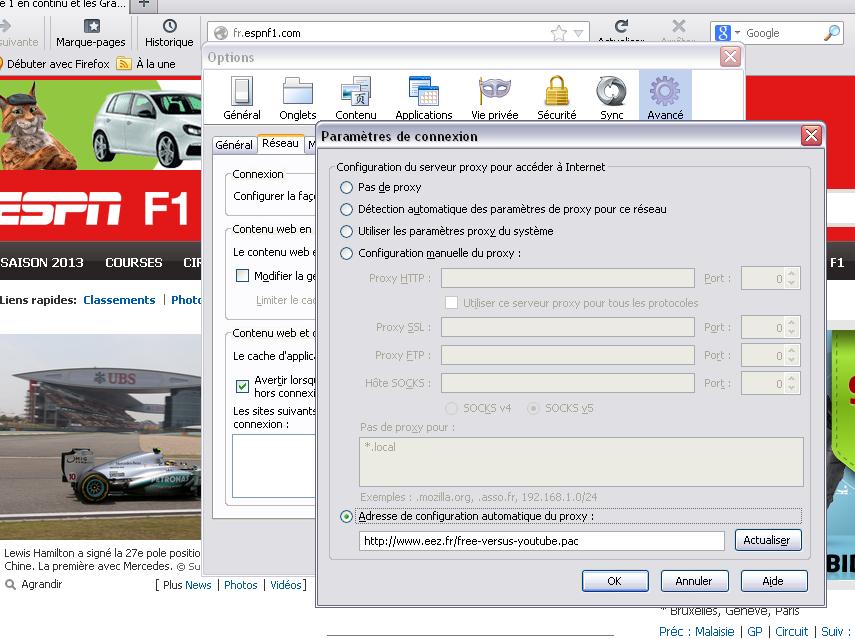
Task: Select automatic proxy configuration address radio
Action: tap(346, 516)
